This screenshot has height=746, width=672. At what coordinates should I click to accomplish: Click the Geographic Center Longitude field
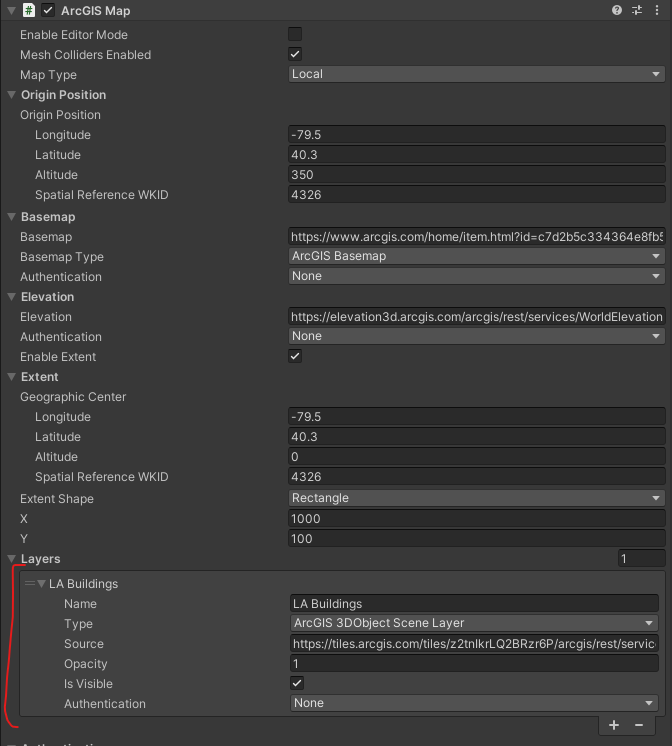pos(476,417)
